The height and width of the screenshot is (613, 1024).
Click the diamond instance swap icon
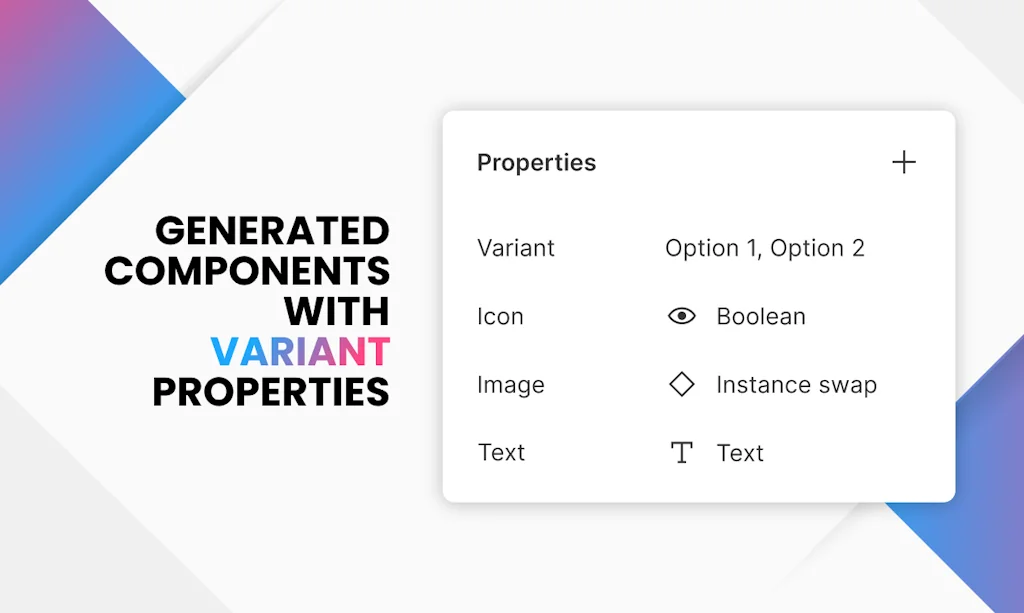(x=681, y=384)
